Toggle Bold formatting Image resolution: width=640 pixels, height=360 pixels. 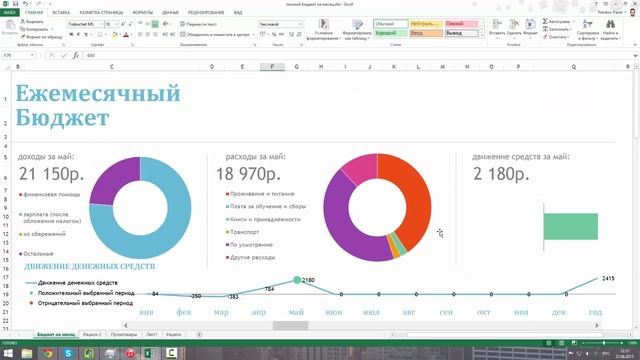(x=71, y=35)
